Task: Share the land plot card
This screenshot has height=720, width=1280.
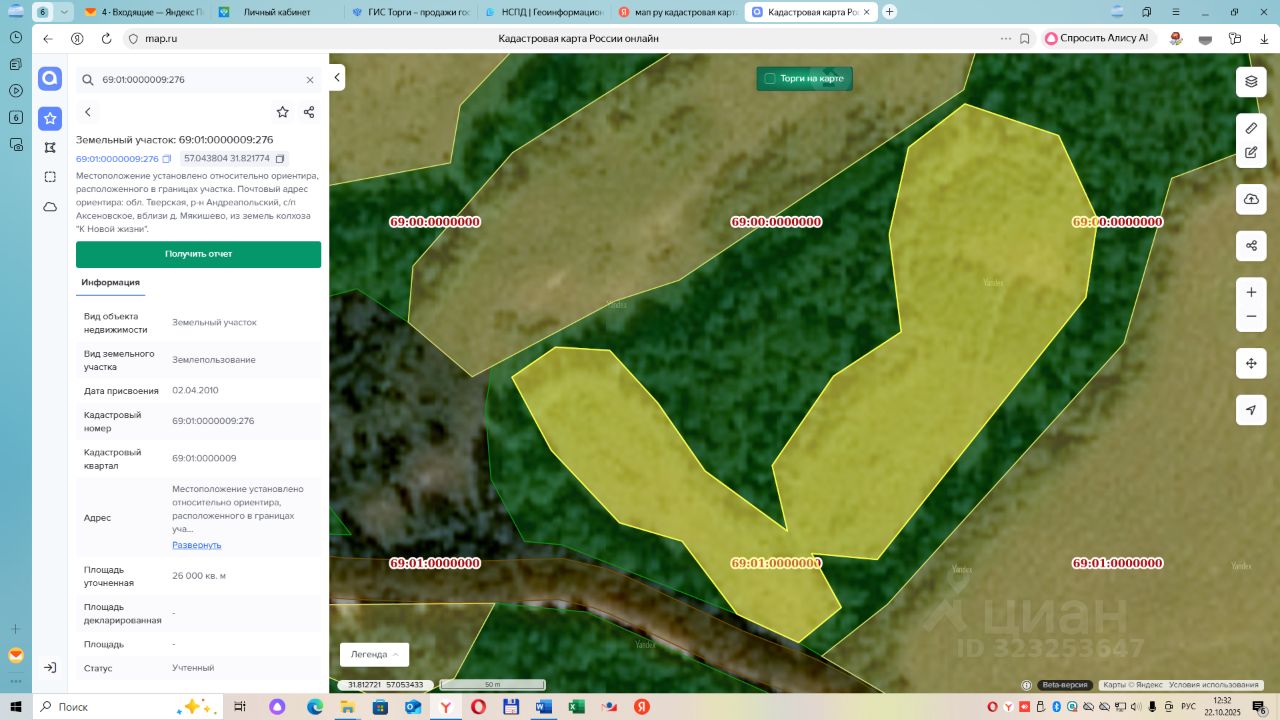Action: [x=309, y=112]
